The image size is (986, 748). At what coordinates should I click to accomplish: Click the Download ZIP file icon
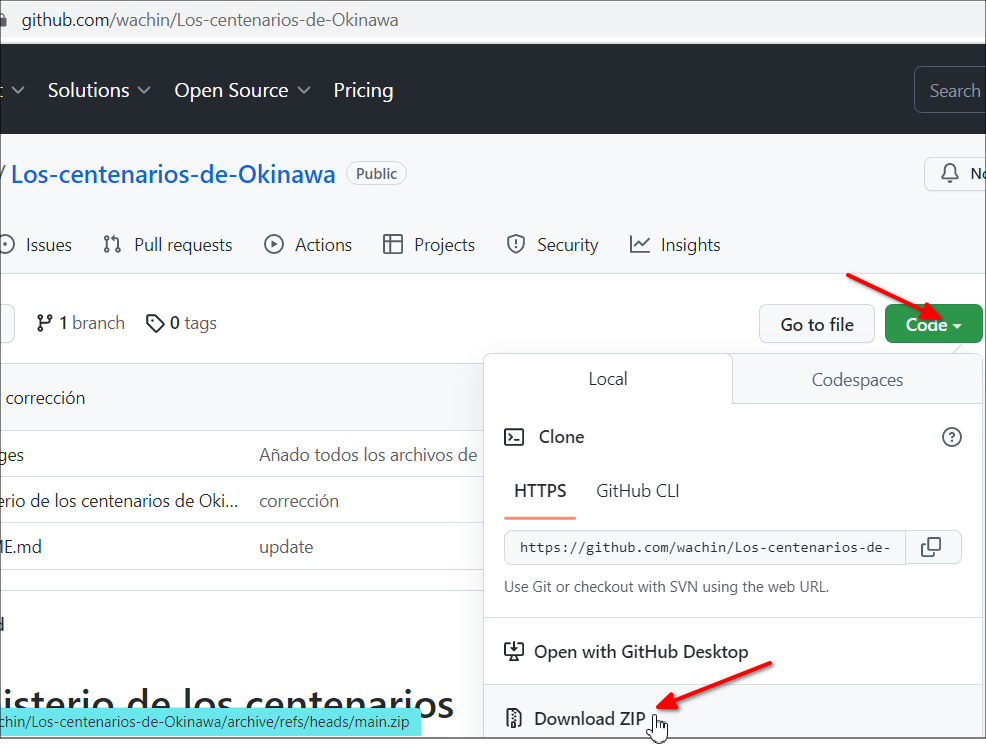[x=514, y=718]
